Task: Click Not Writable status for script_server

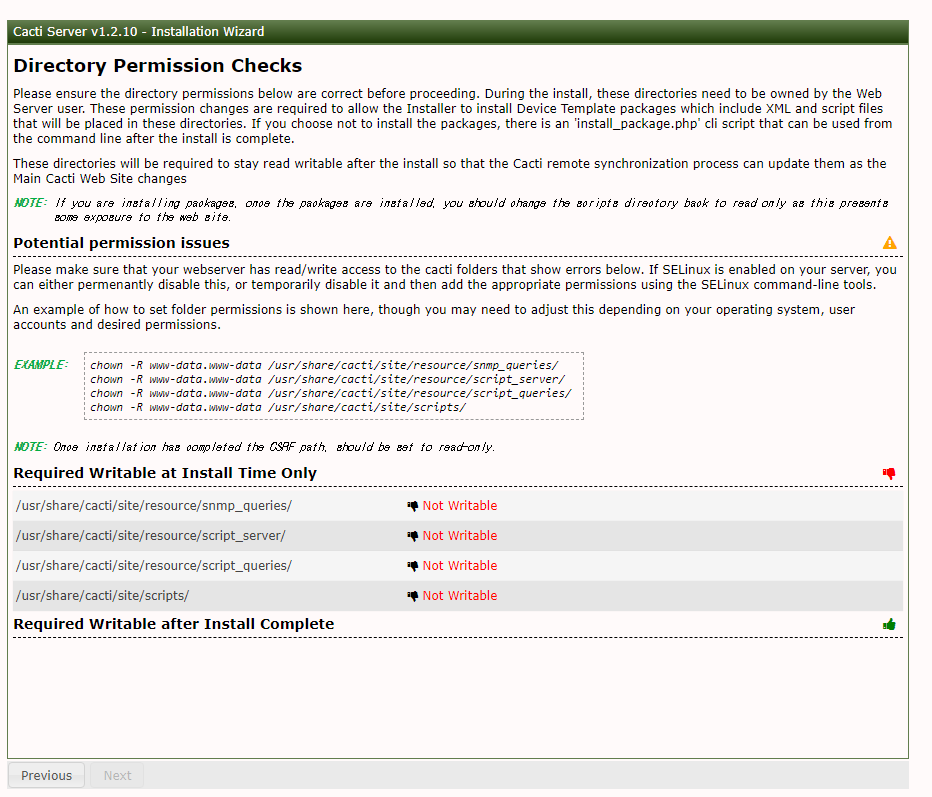Action: tap(459, 535)
